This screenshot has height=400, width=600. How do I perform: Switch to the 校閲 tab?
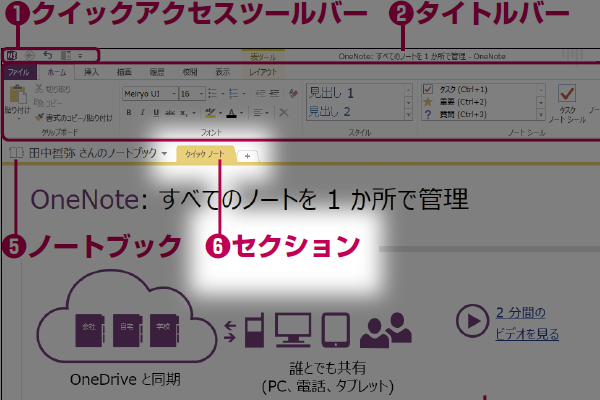pyautogui.click(x=190, y=72)
